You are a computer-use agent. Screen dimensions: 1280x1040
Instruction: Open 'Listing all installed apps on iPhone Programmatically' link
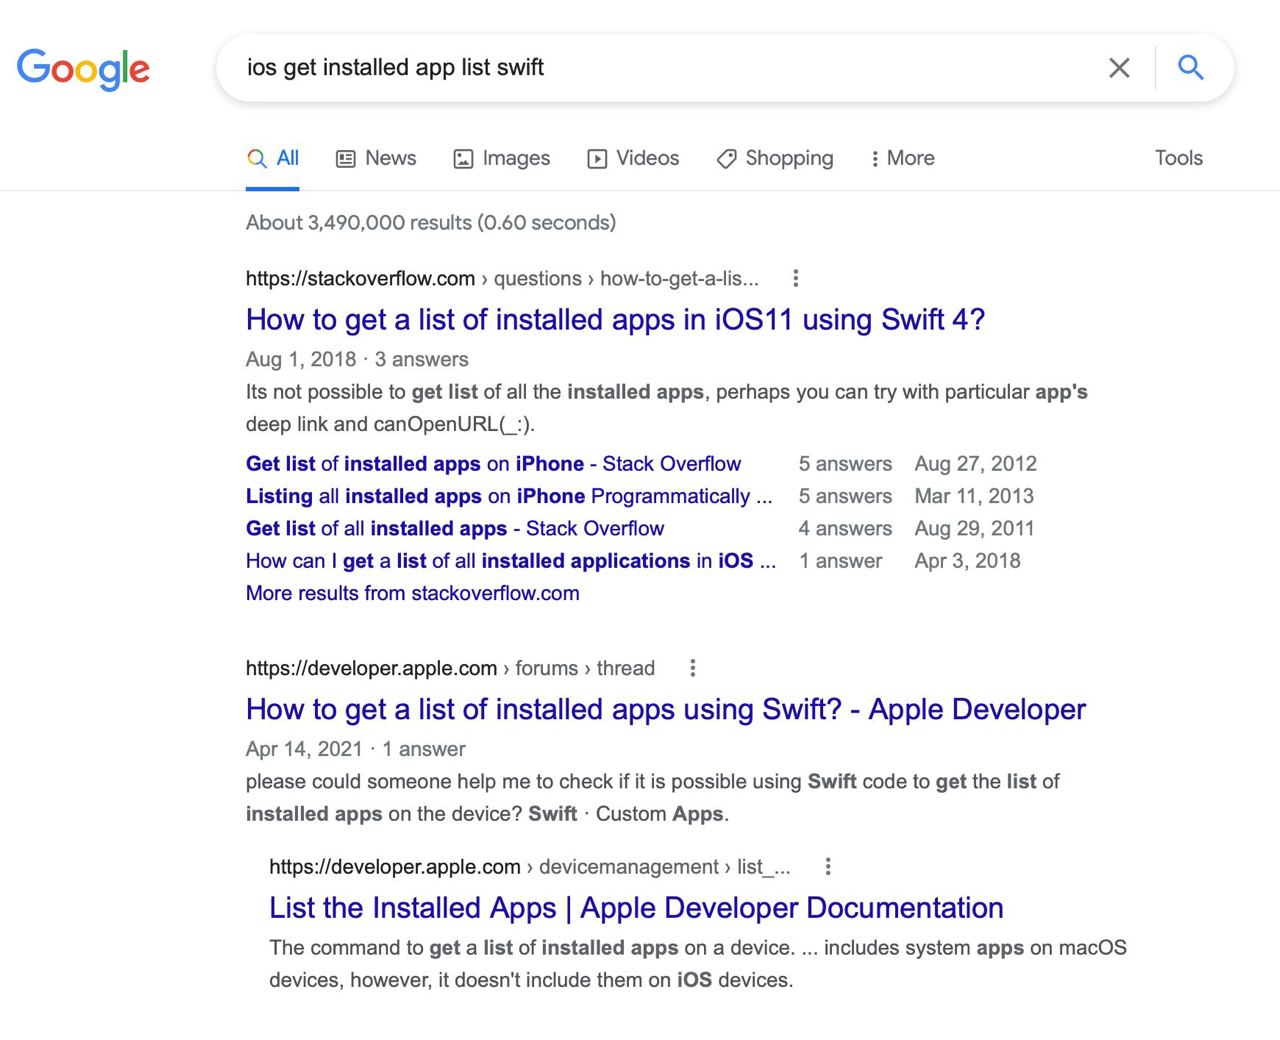509,496
